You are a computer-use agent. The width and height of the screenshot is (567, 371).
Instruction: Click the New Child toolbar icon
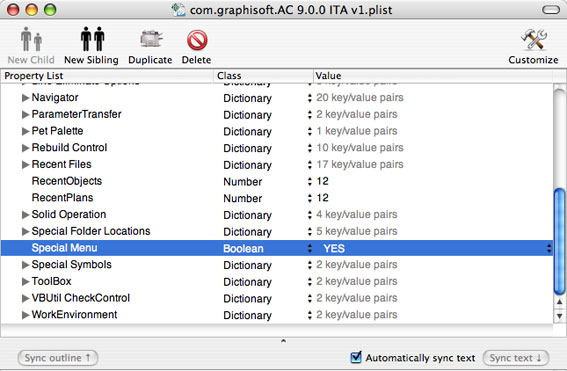point(31,39)
